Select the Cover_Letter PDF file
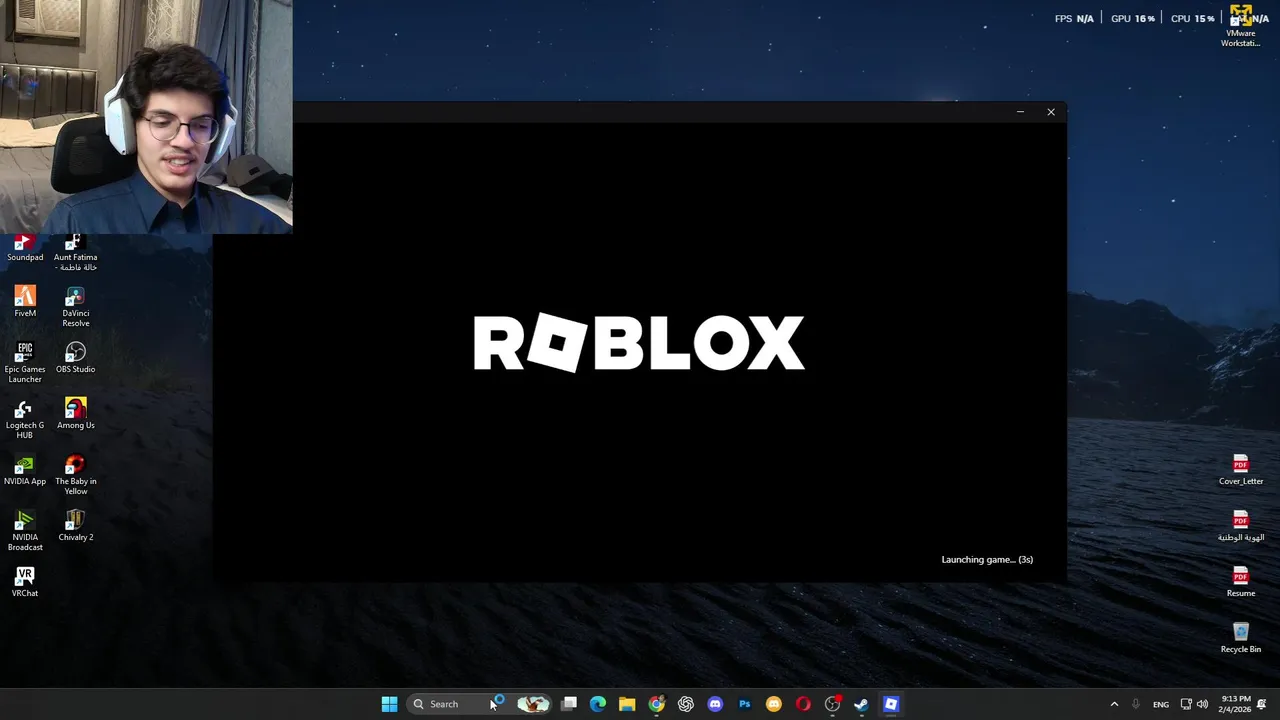The width and height of the screenshot is (1280, 720). coord(1241,470)
